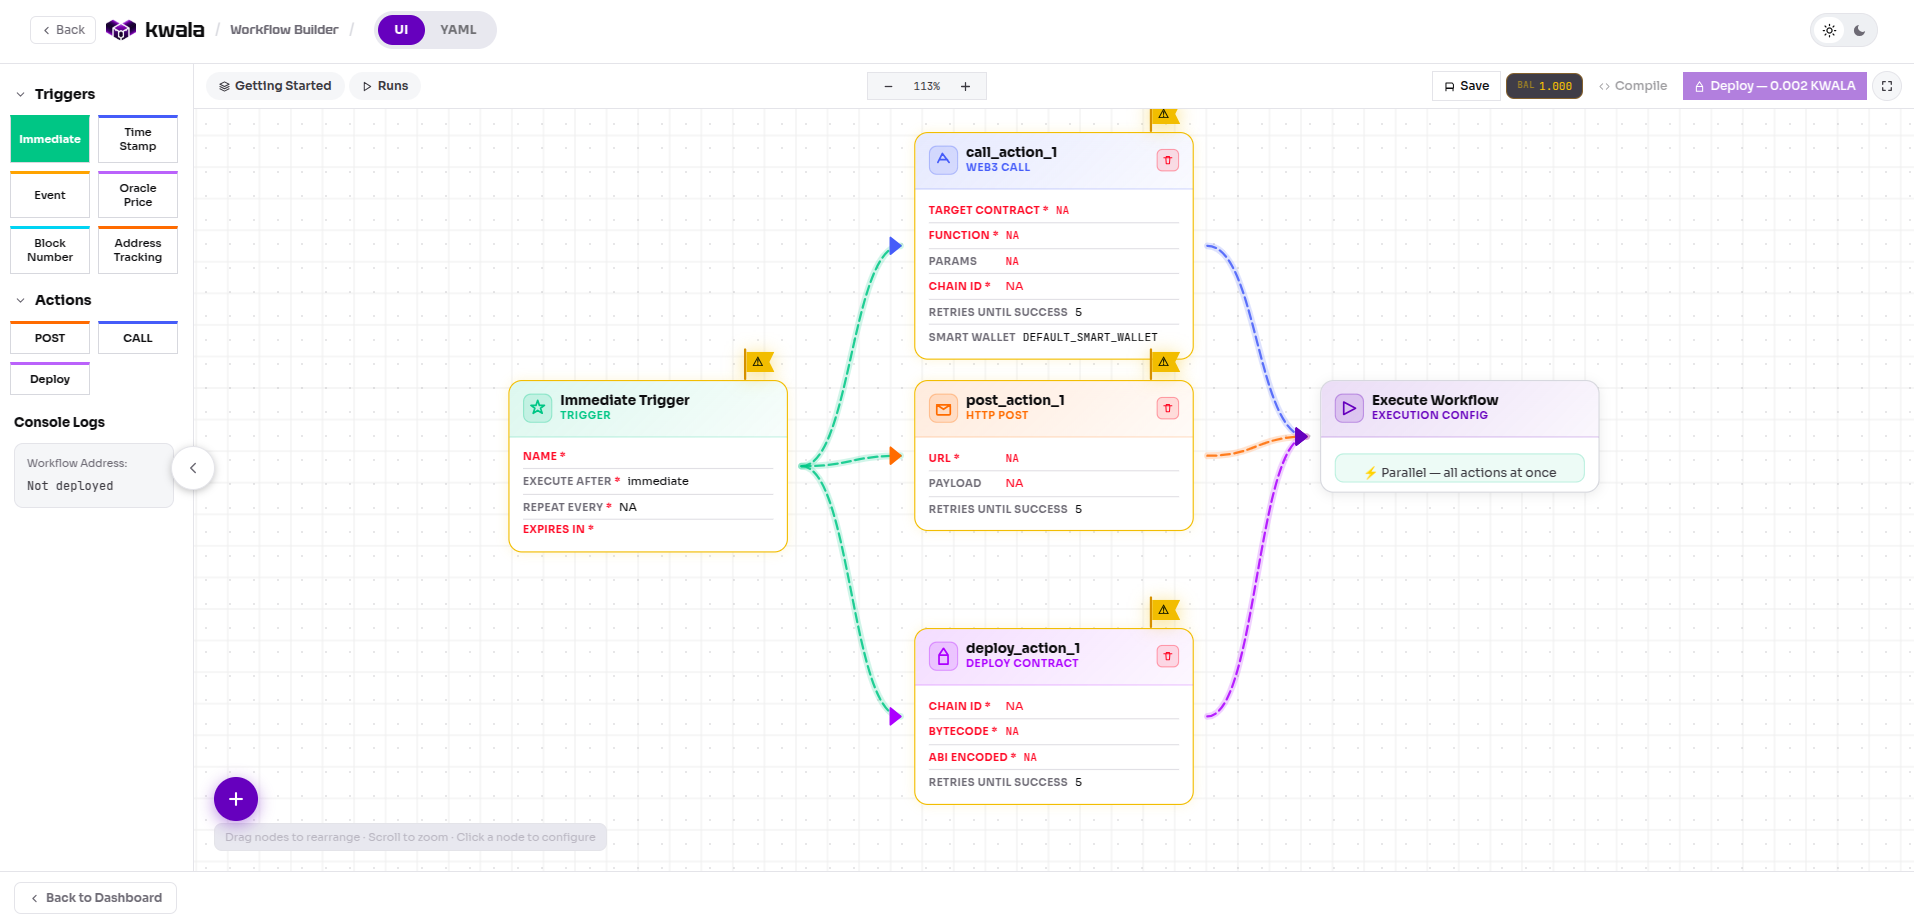Click the NAME field in Immediate Trigger

(x=647, y=456)
